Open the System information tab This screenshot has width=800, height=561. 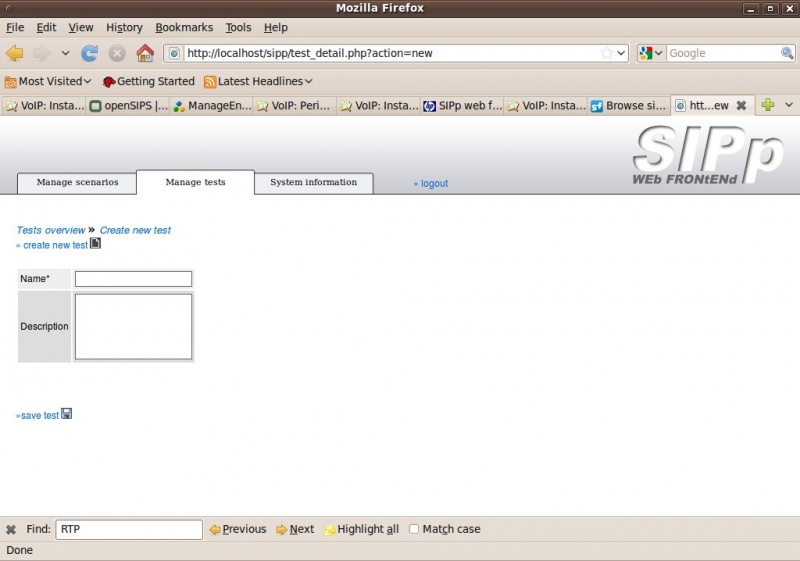[x=313, y=183]
